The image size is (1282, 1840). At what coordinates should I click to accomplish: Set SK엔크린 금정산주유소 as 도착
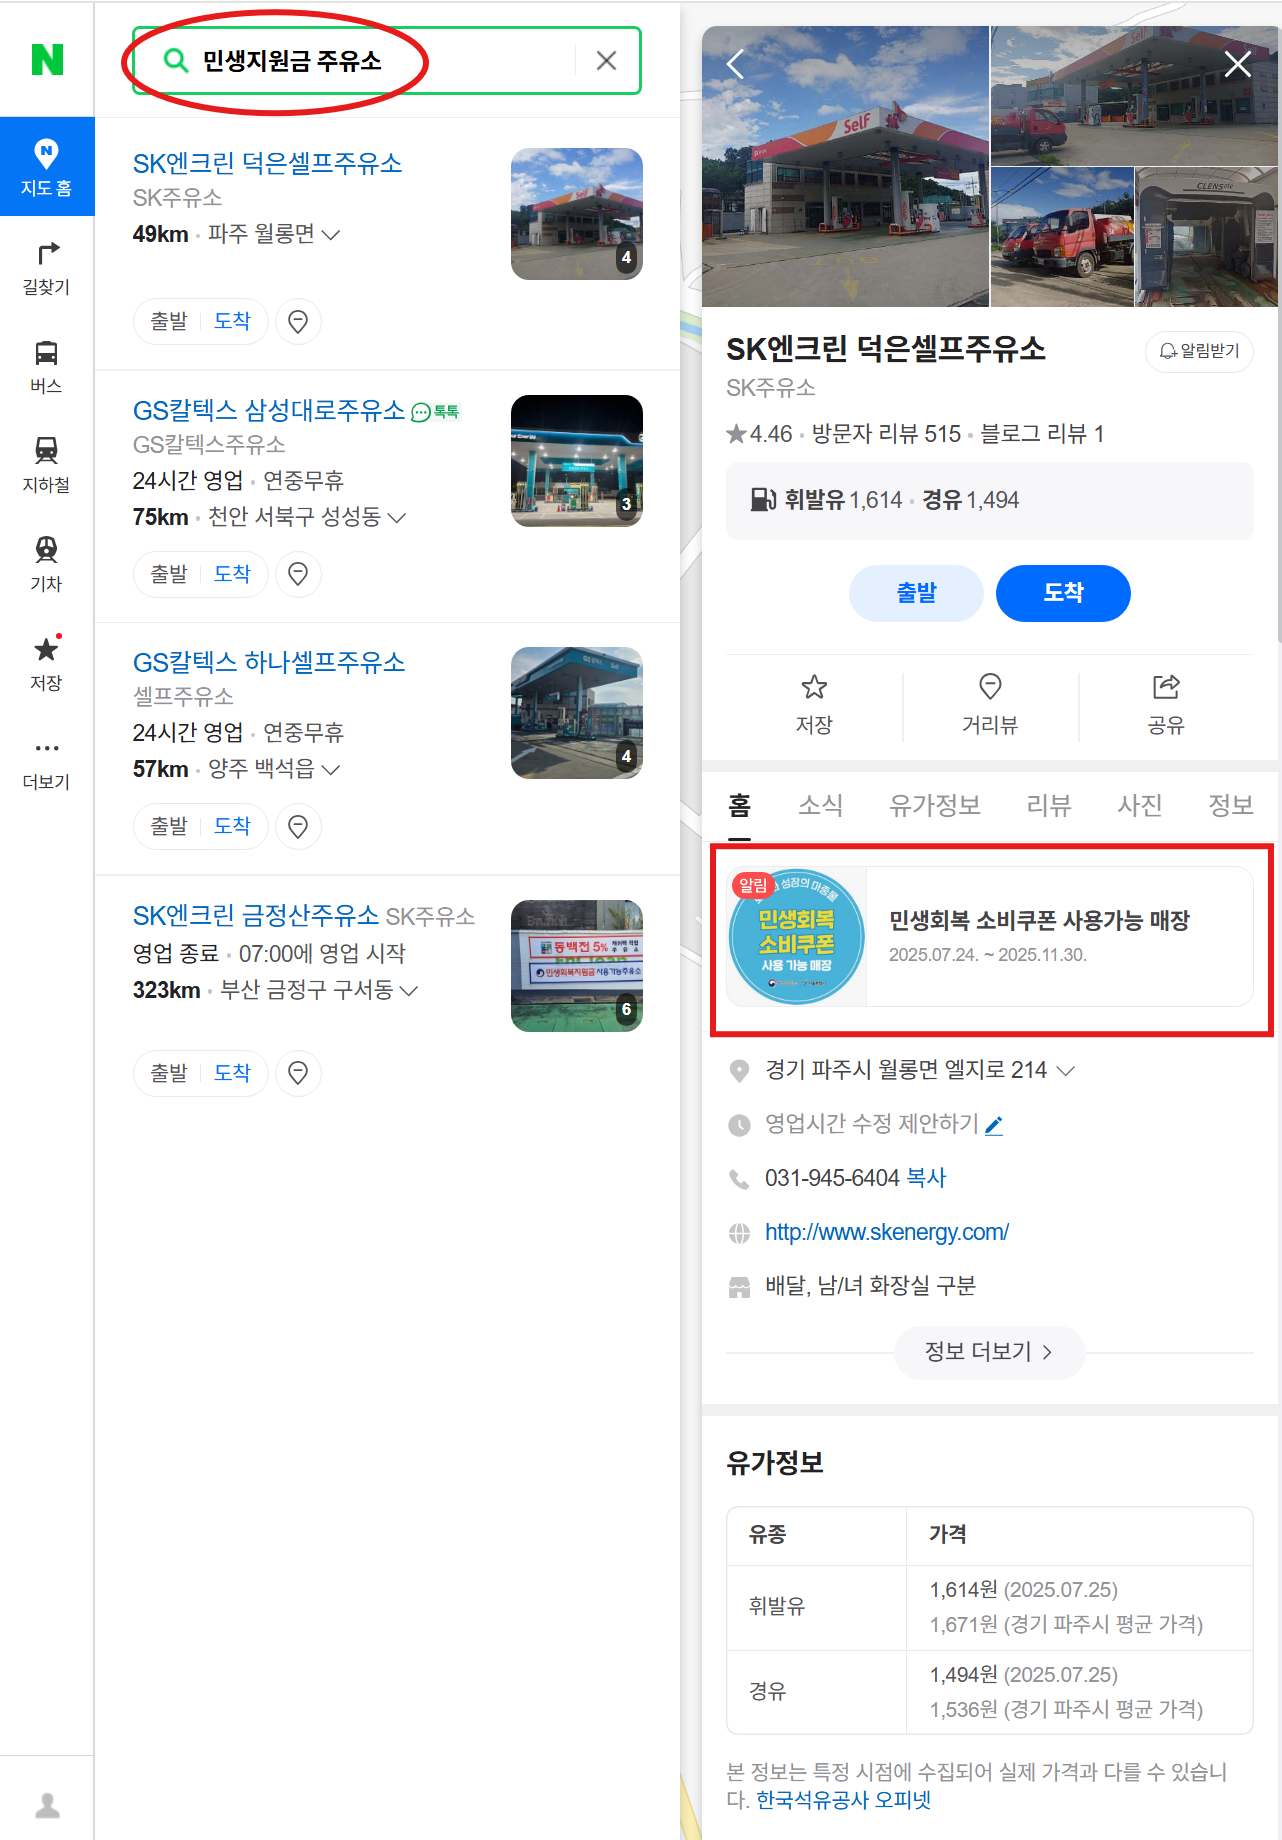232,1073
